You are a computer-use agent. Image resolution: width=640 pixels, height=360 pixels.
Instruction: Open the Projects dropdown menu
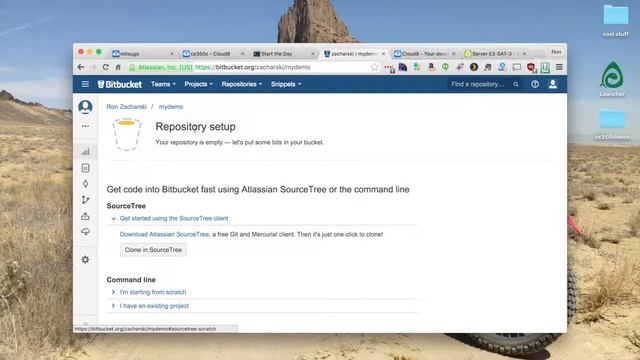tap(198, 84)
